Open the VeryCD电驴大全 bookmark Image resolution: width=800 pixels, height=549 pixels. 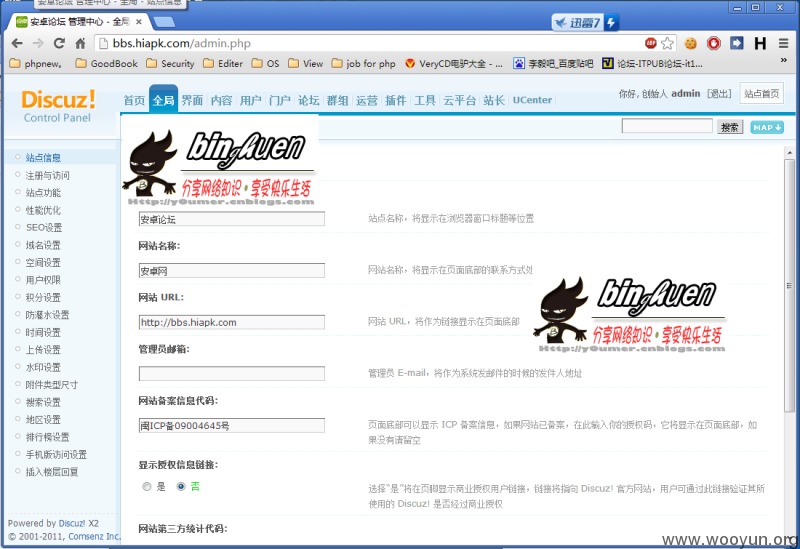tap(454, 64)
